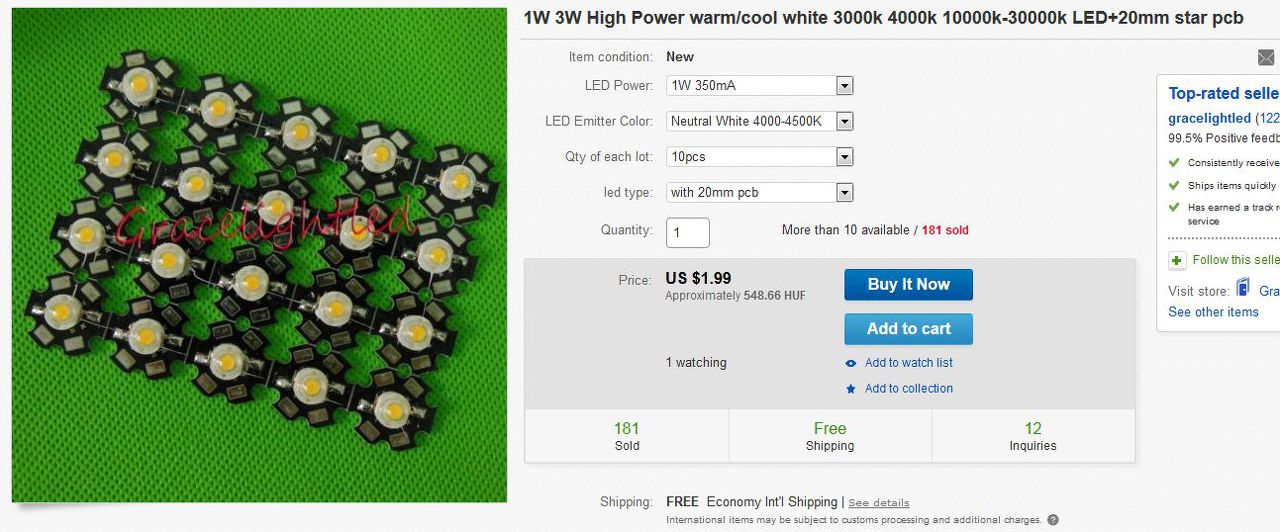
Task: Click the help question mark icon near customs note
Action: point(1053,520)
